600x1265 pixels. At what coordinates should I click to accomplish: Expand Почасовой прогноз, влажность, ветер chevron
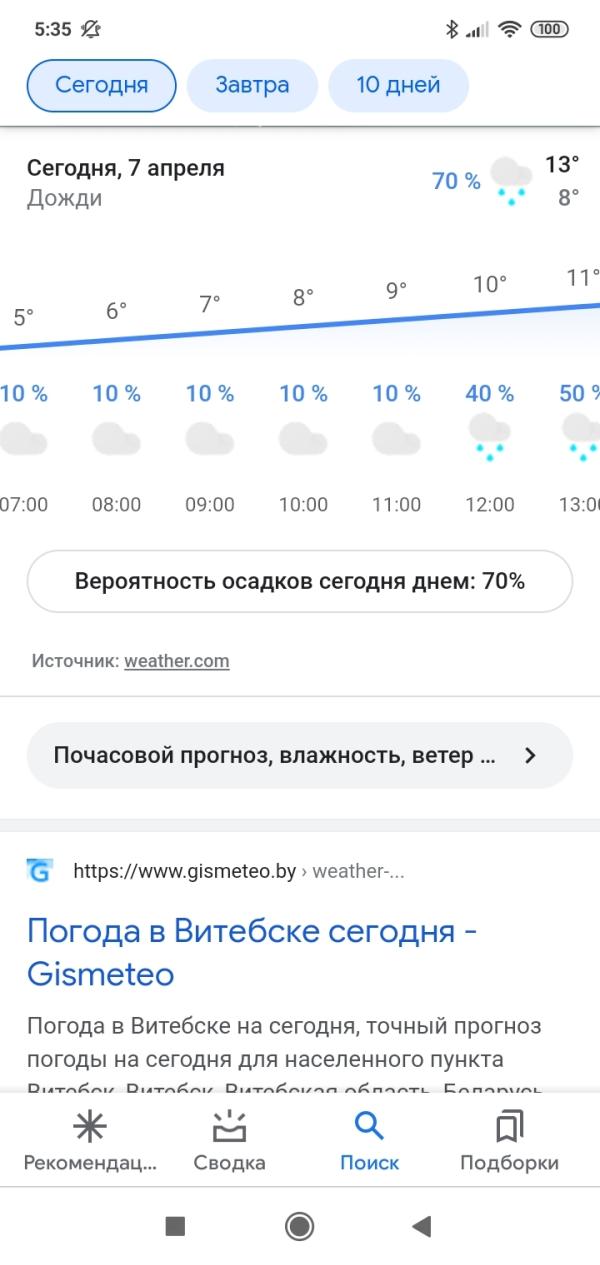click(530, 756)
